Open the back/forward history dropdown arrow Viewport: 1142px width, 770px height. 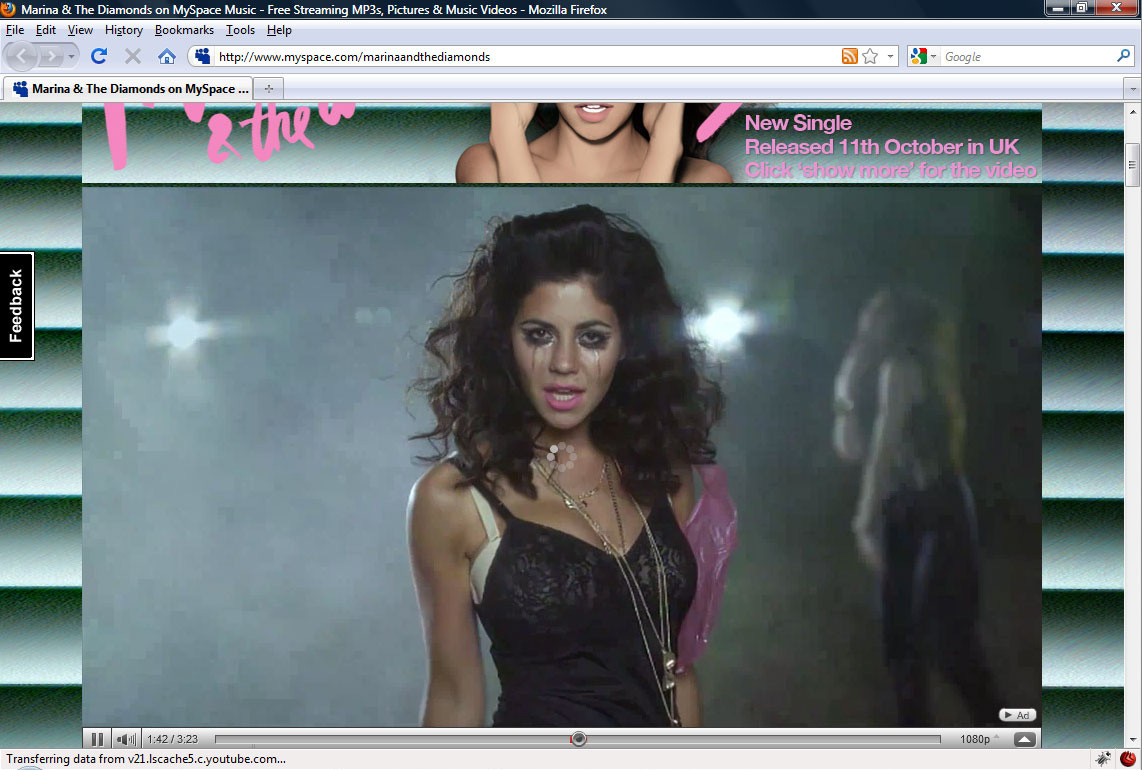(x=71, y=56)
